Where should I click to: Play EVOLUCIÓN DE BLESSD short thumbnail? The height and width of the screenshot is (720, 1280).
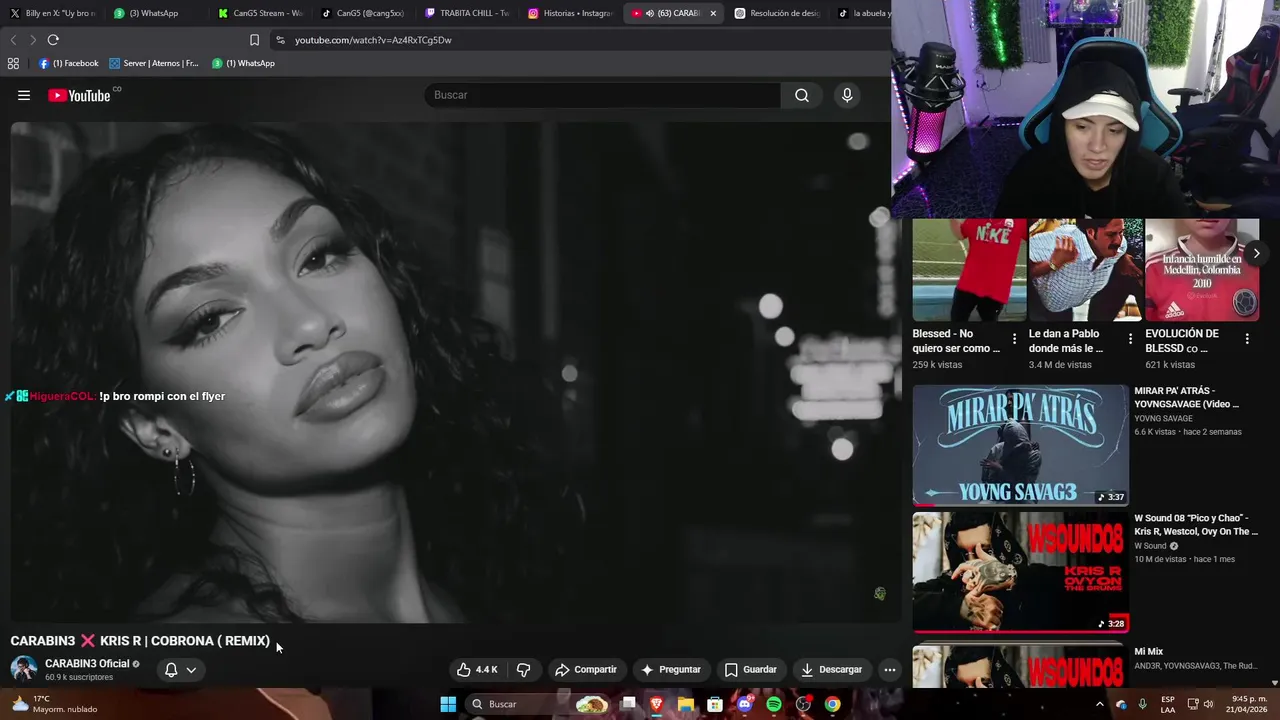(1201, 270)
